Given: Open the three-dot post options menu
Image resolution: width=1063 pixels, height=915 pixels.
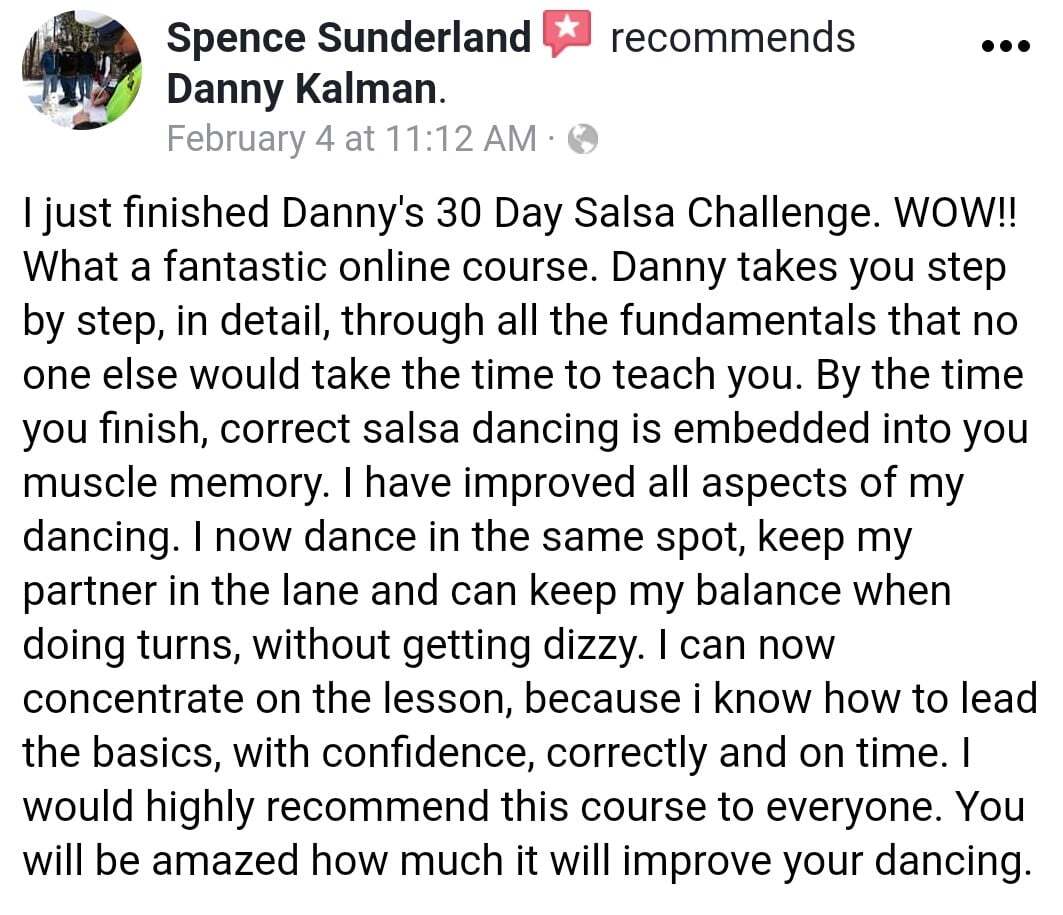Looking at the screenshot, I should 1006,46.
